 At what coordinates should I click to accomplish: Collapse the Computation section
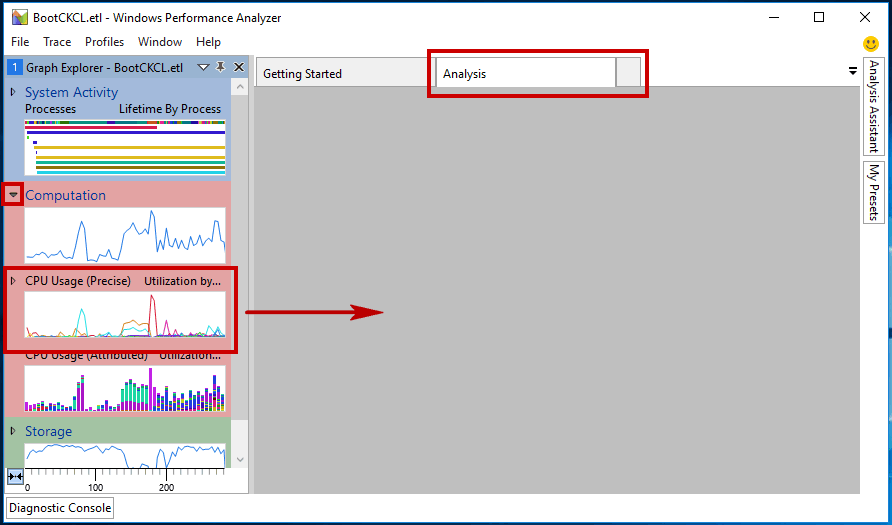coord(13,195)
